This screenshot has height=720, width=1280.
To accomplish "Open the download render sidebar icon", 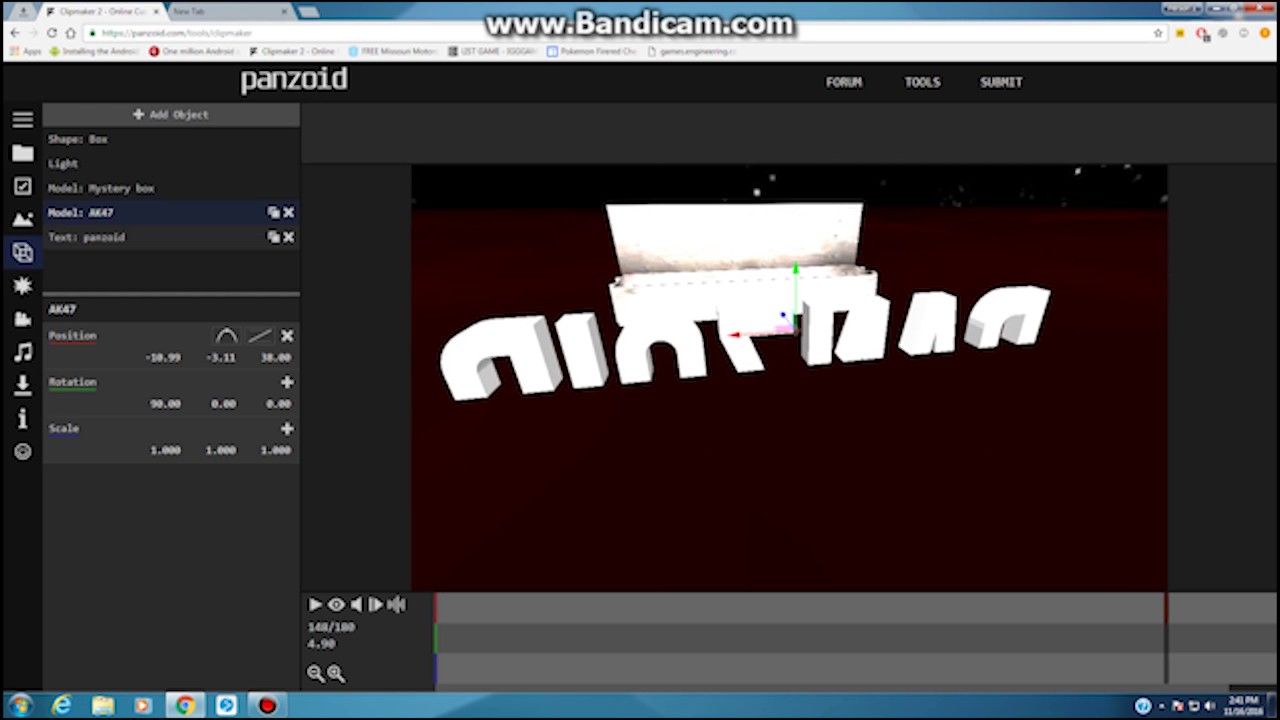I will (22, 386).
